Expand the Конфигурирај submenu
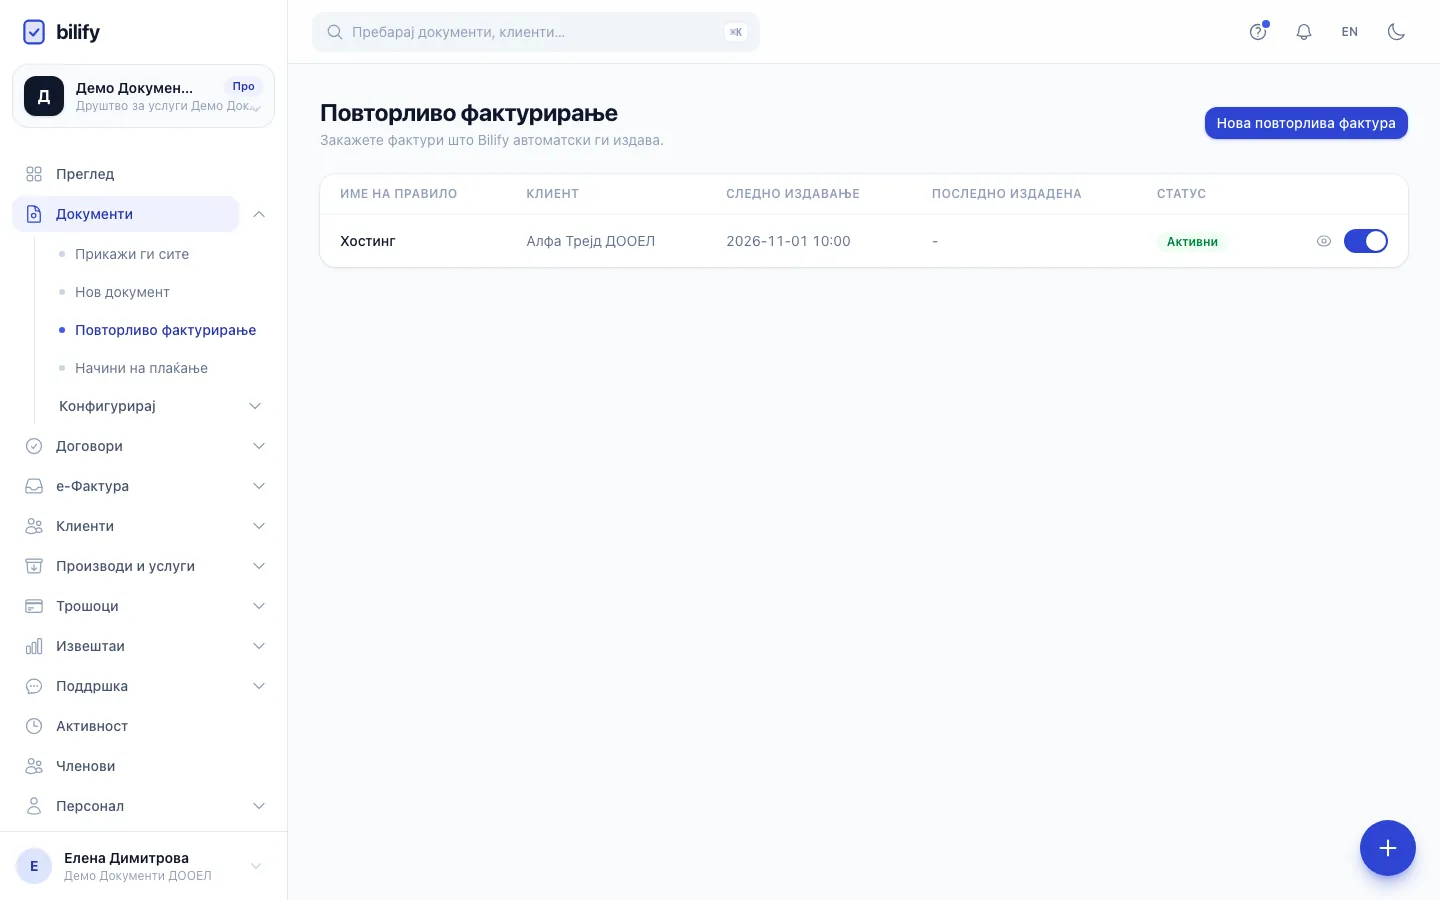This screenshot has width=1440, height=900. pyautogui.click(x=161, y=406)
